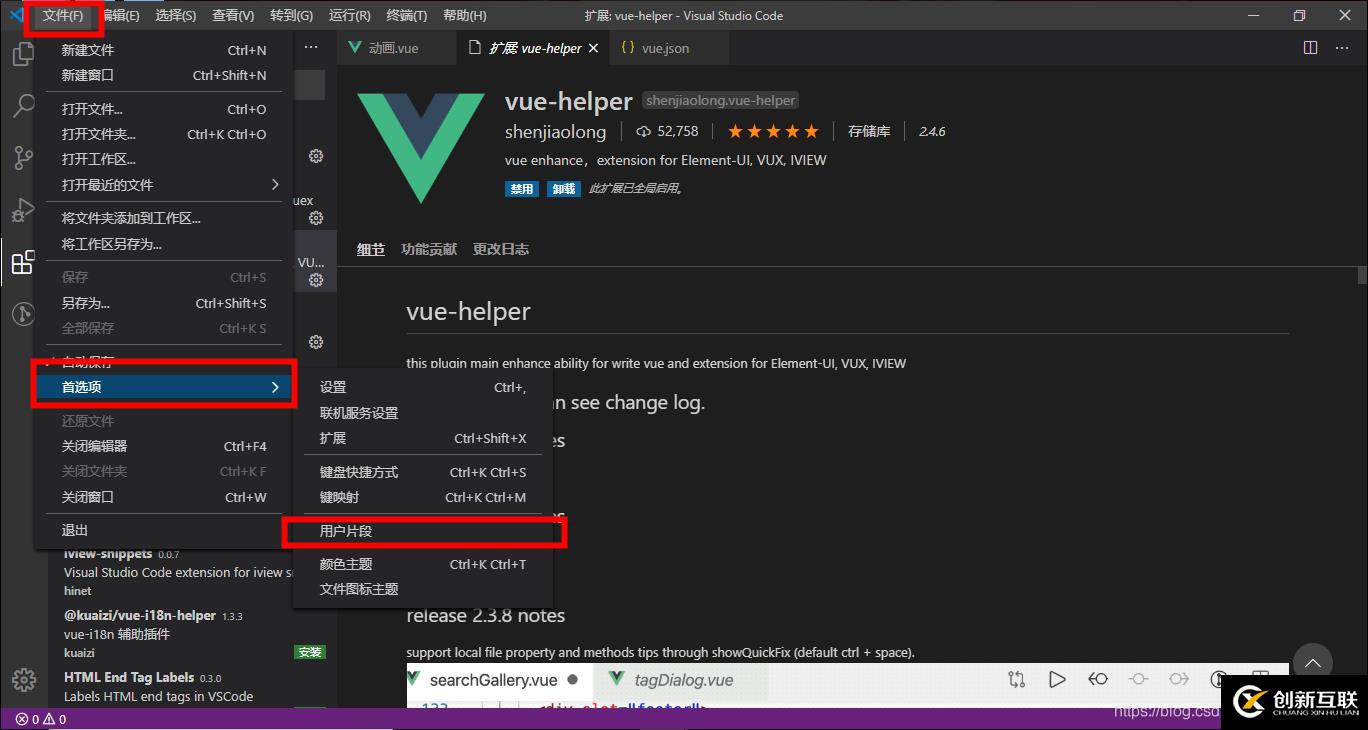
Task: Click the split editor icon
Action: pos(1310,47)
